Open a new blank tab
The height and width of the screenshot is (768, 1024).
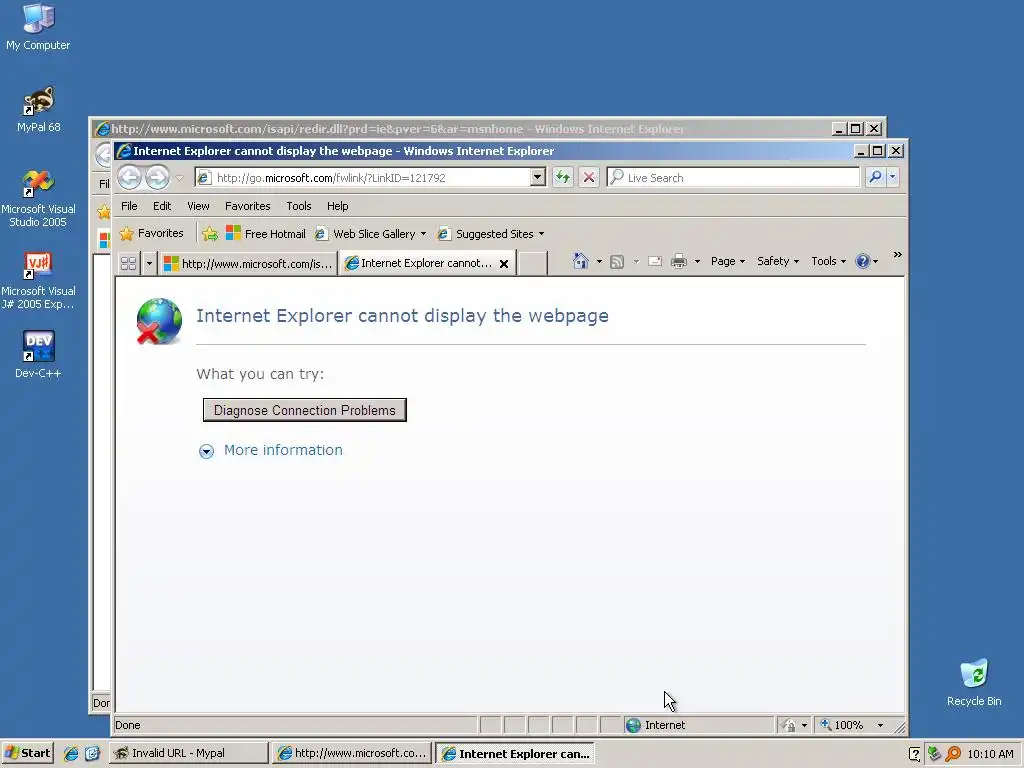point(533,264)
